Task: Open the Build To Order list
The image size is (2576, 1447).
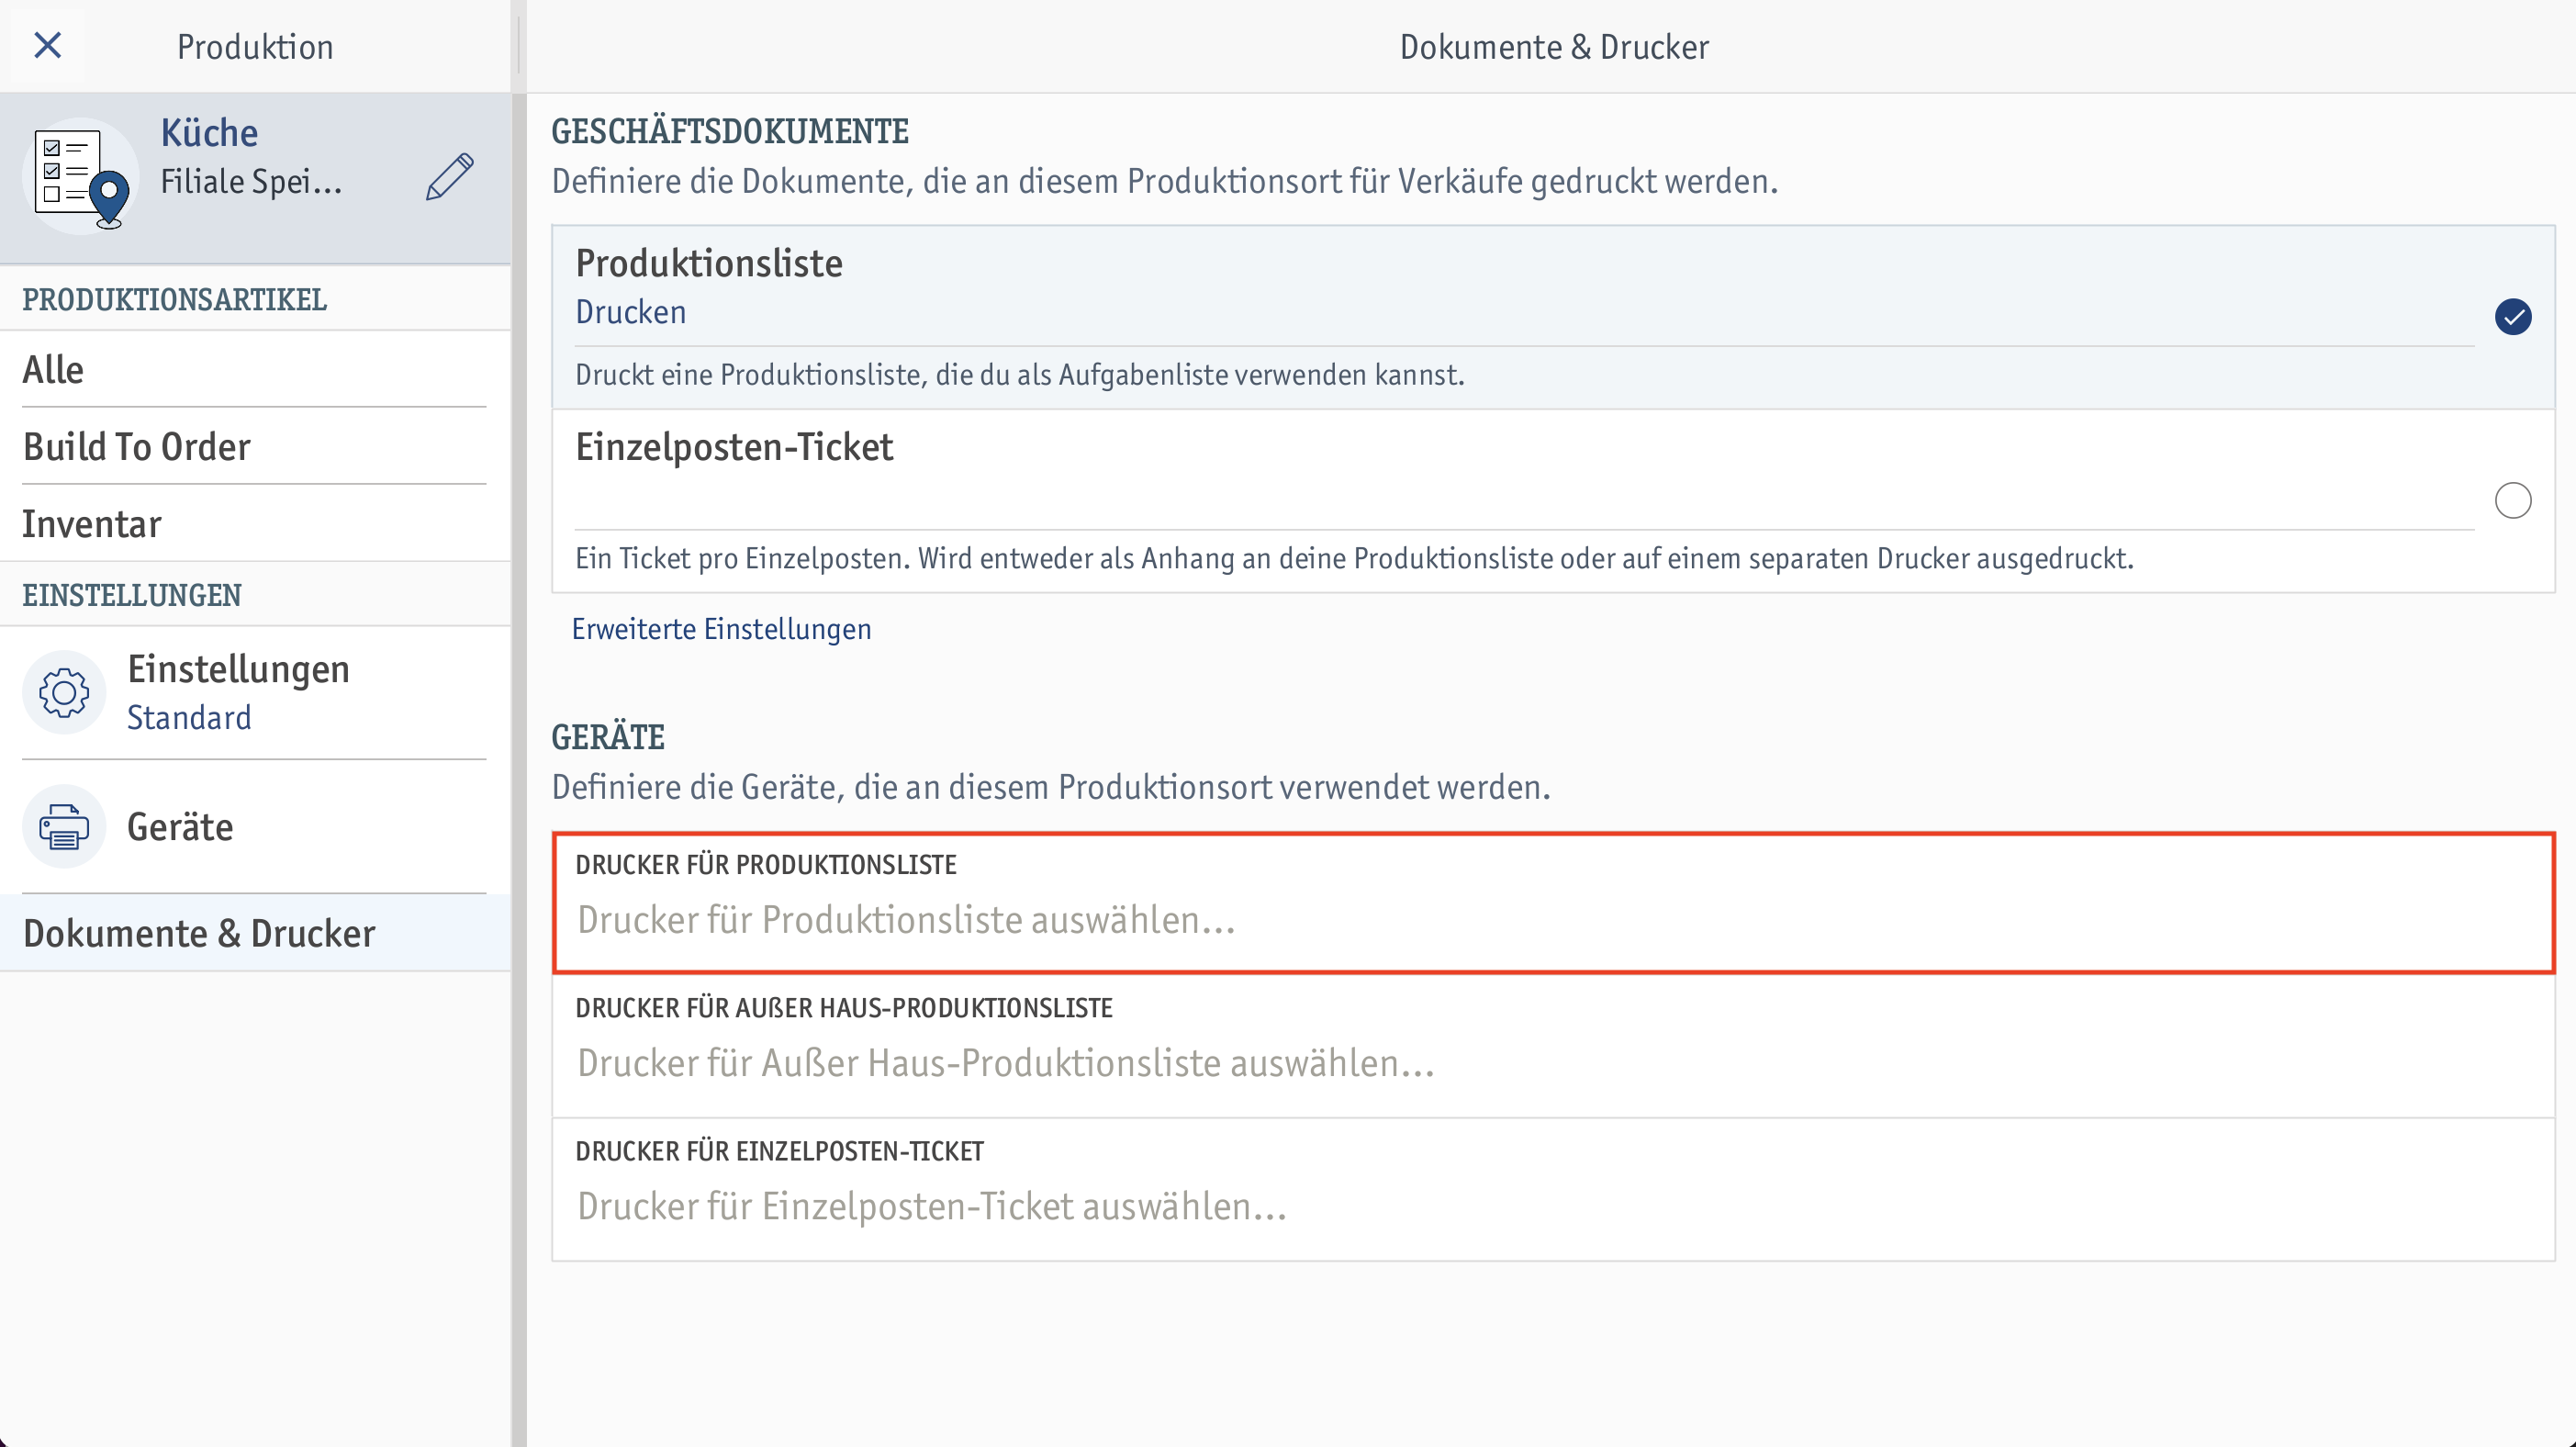Action: [x=255, y=446]
